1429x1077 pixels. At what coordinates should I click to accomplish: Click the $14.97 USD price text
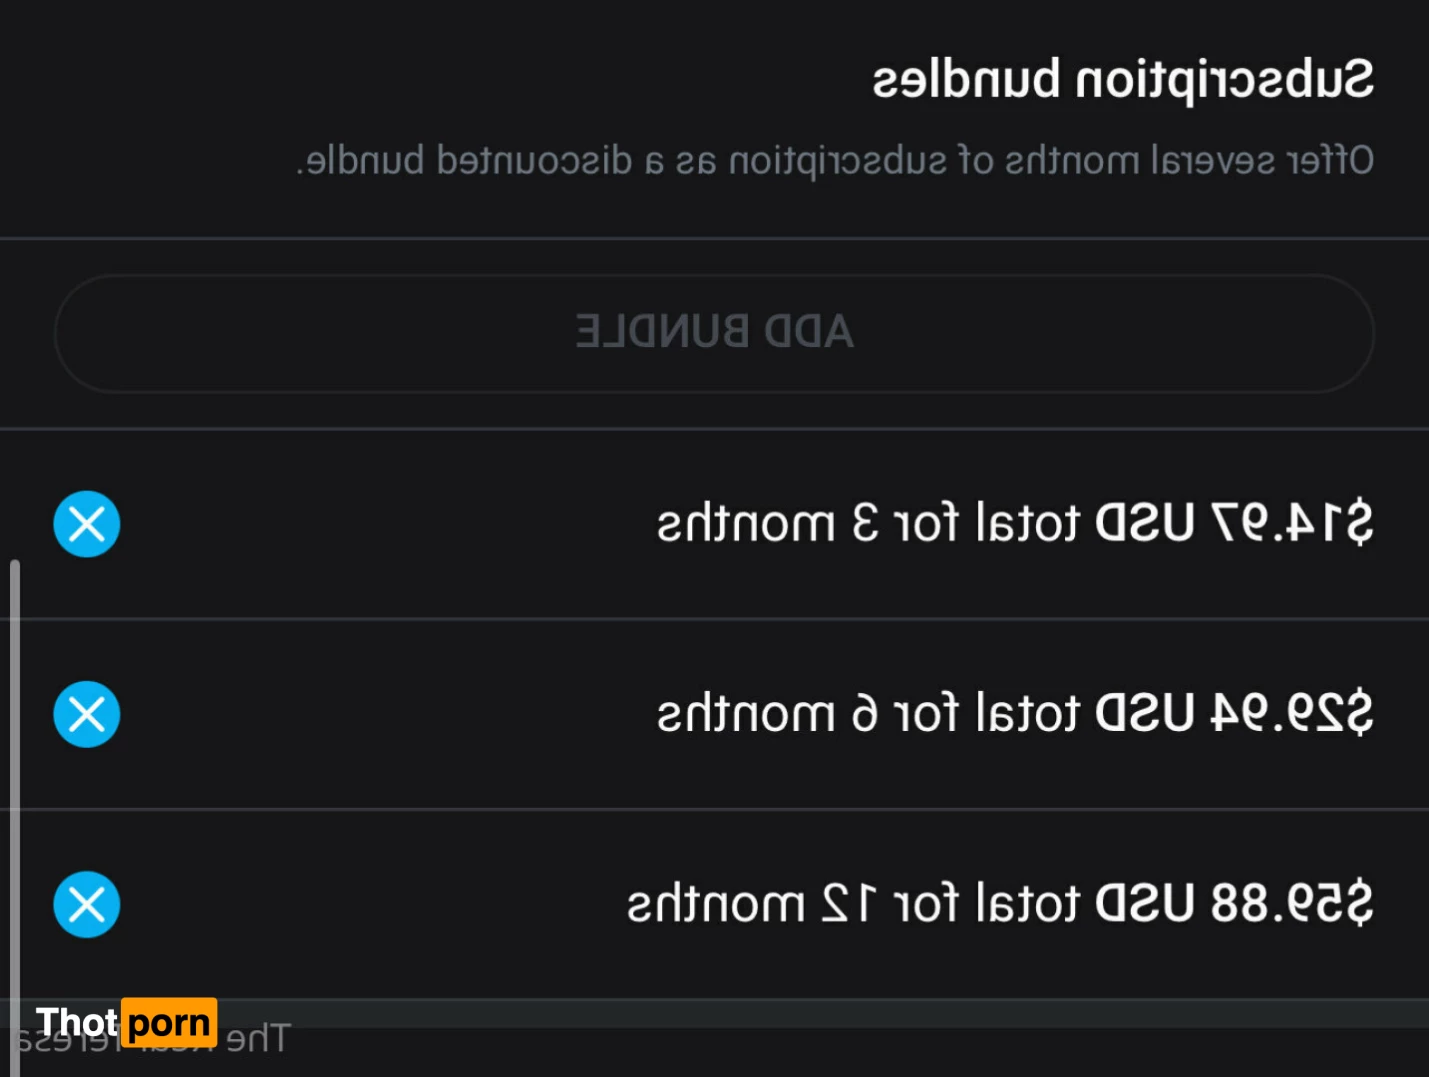tap(1234, 524)
